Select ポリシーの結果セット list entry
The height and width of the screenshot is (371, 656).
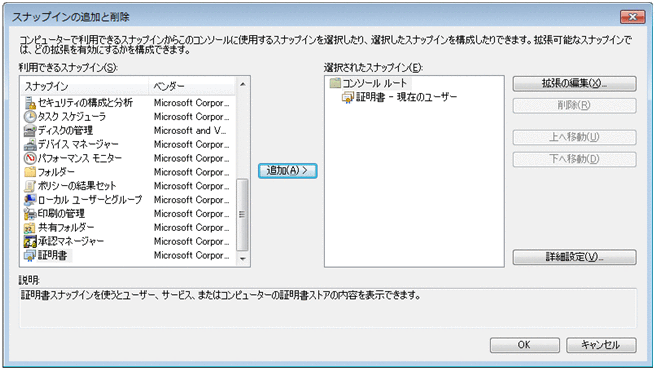coord(77,186)
